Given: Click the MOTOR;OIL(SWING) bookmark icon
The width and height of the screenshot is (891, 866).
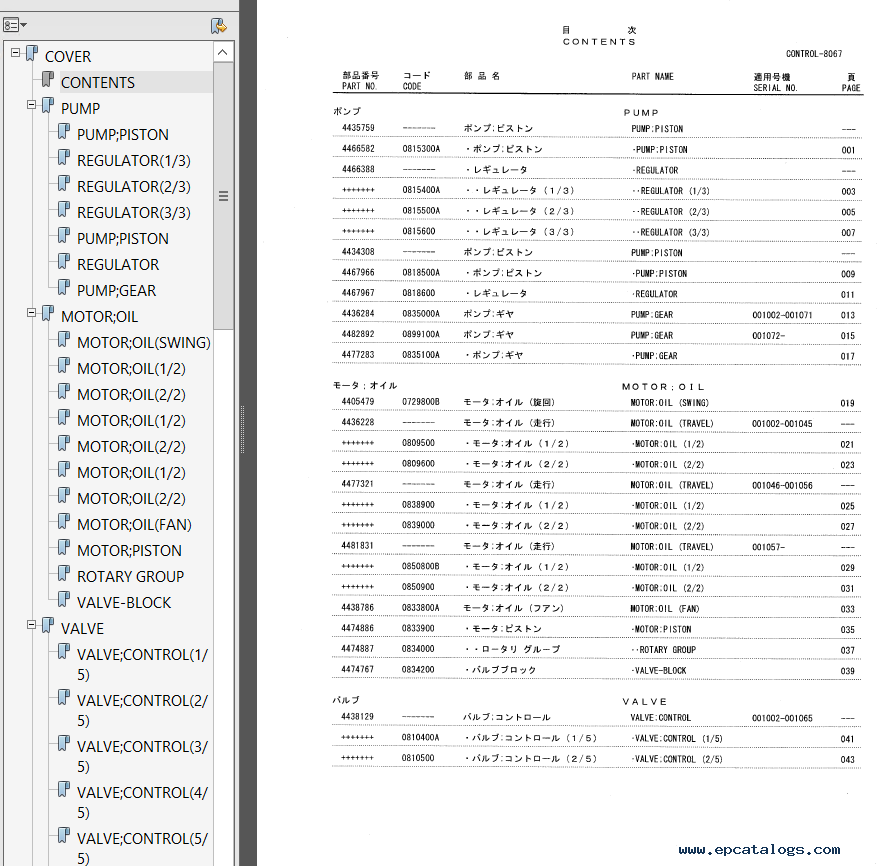Looking at the screenshot, I should [x=64, y=340].
